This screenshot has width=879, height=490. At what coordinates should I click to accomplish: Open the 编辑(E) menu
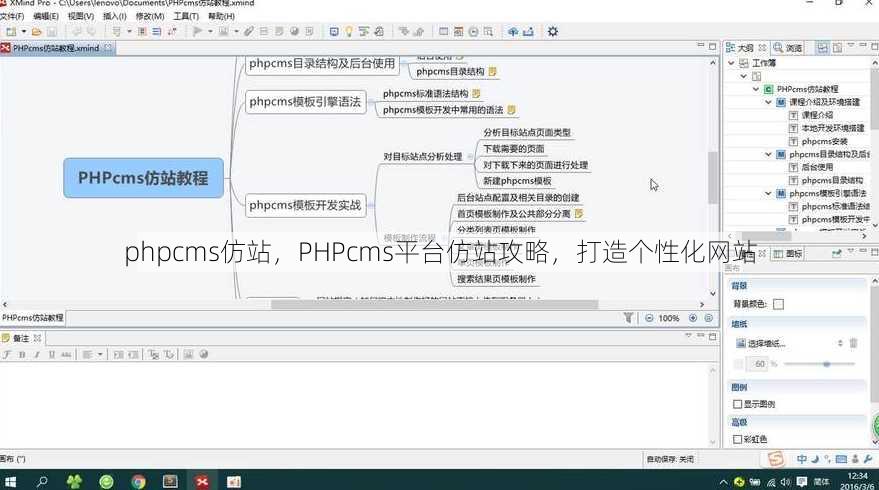pos(46,16)
